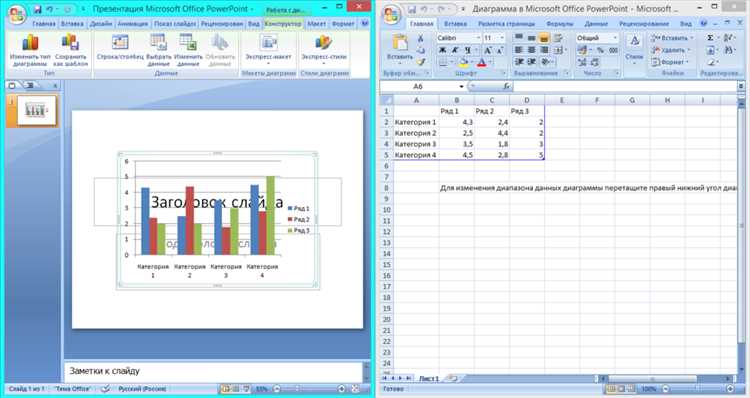Click the Экспресс-стили button
The width and height of the screenshot is (750, 398).
[324, 48]
